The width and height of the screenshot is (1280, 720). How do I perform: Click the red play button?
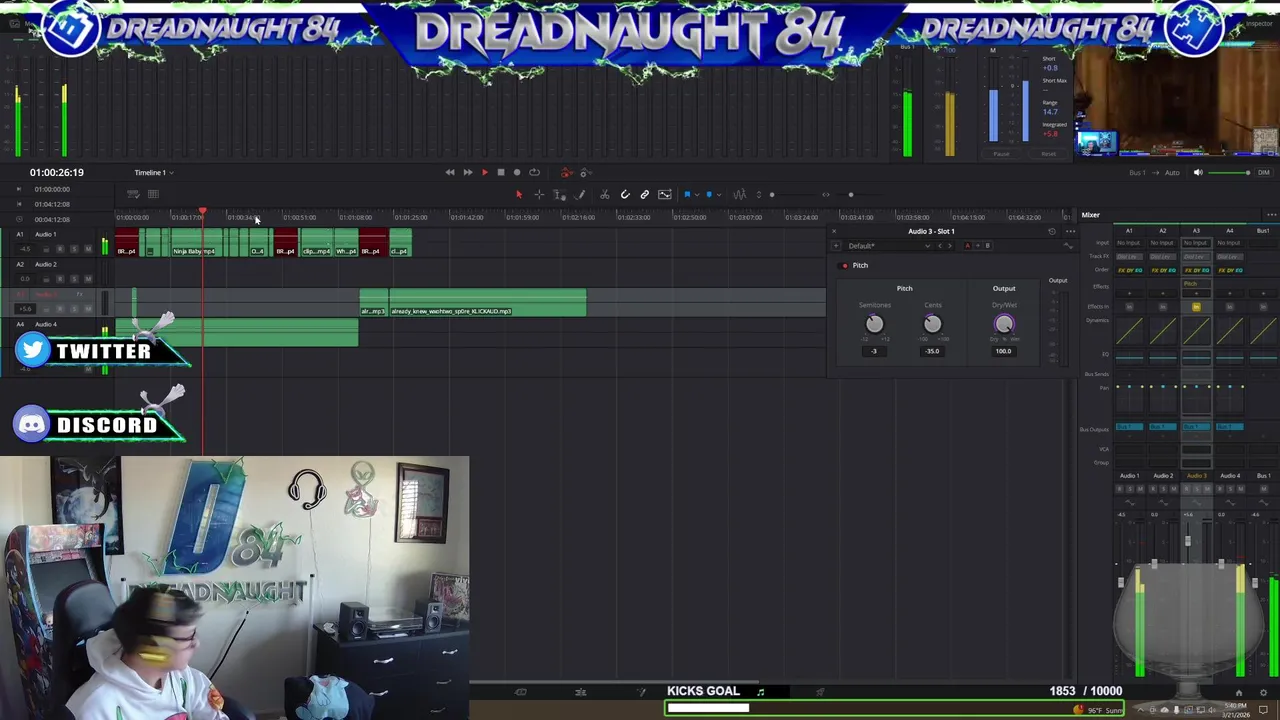(485, 172)
